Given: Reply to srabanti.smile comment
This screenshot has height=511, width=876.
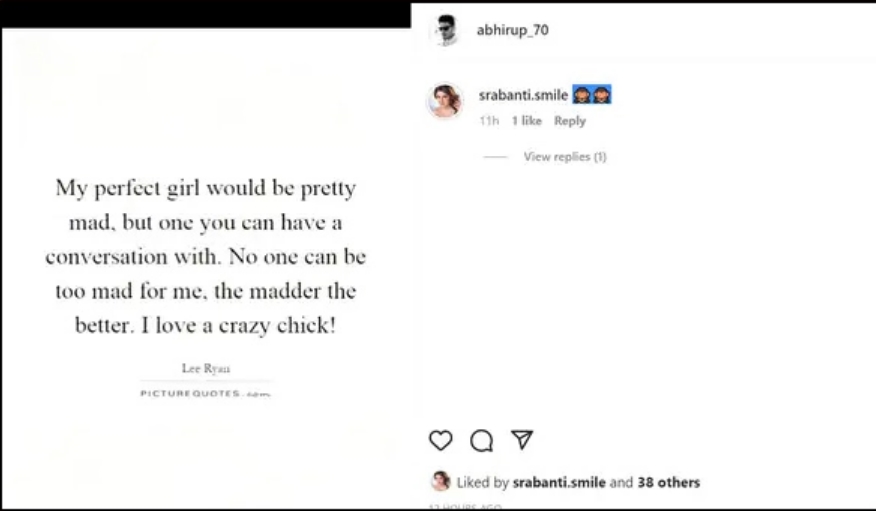Looking at the screenshot, I should click(x=570, y=121).
